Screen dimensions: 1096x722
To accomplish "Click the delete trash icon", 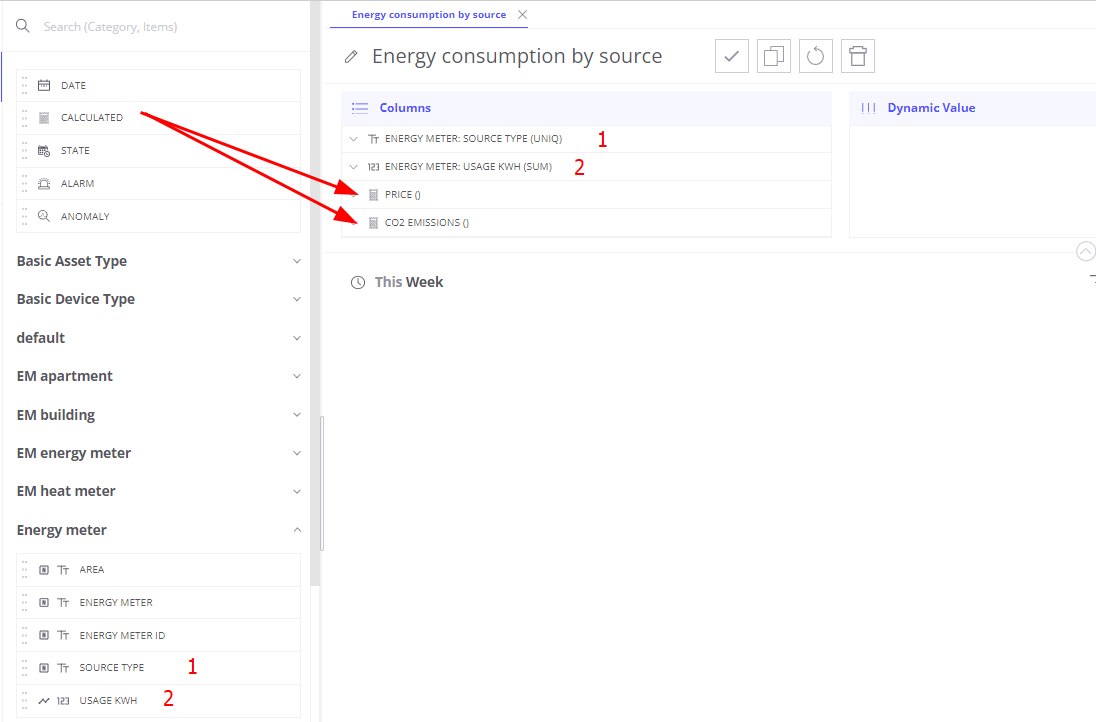I will 857,56.
